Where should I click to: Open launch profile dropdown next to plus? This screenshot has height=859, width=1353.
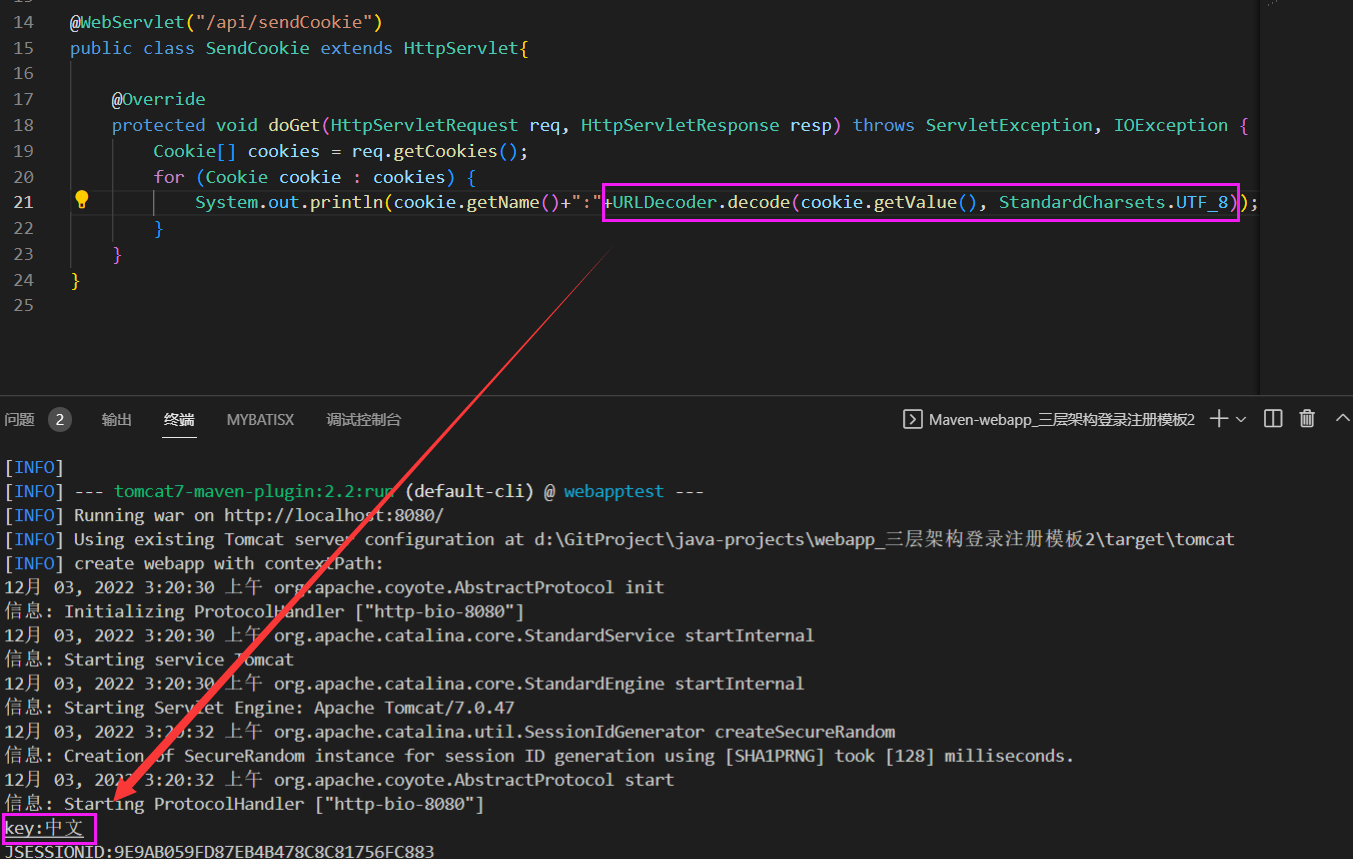point(1241,420)
